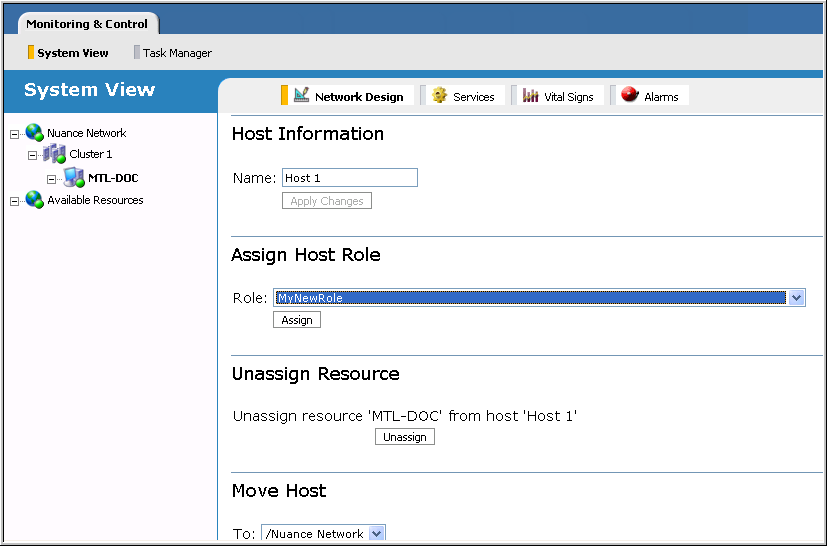
Task: Click the Network Design drafting icon
Action: click(x=301, y=95)
